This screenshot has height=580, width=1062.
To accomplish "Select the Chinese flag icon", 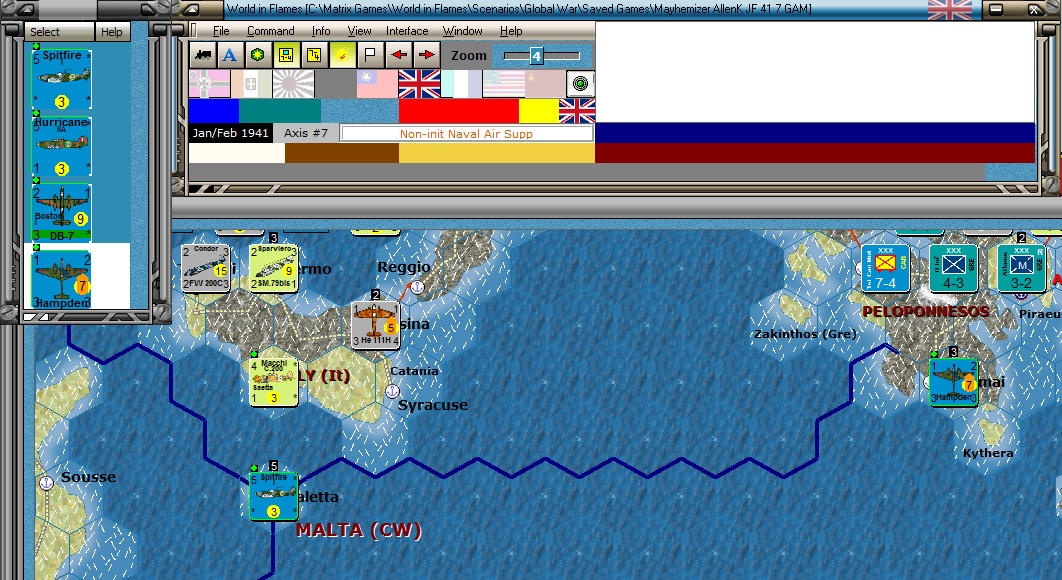I will (377, 84).
